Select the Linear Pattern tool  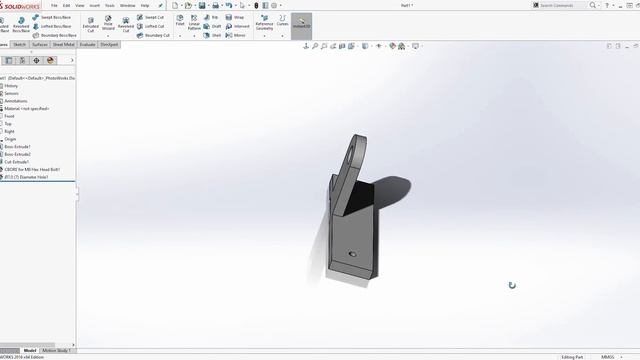tap(194, 22)
